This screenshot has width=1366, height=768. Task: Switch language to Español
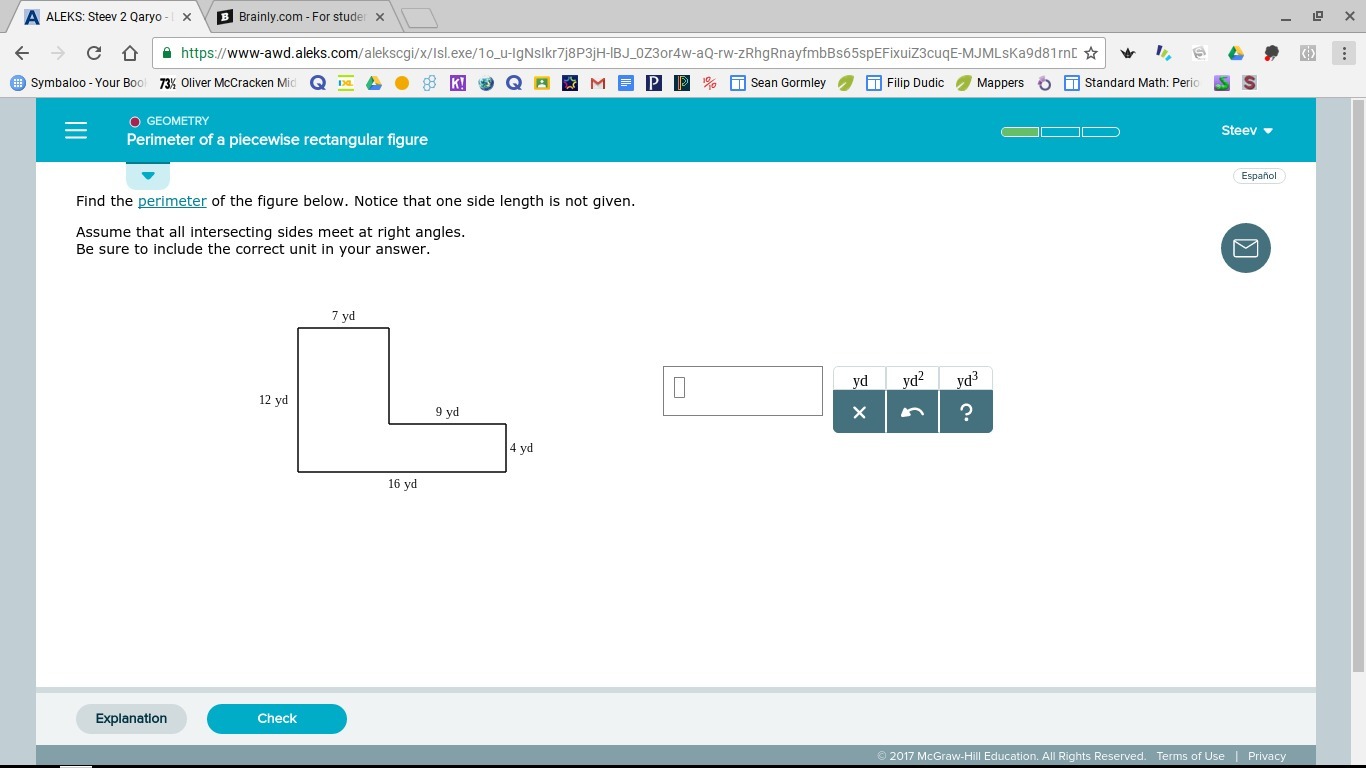[x=1259, y=176]
